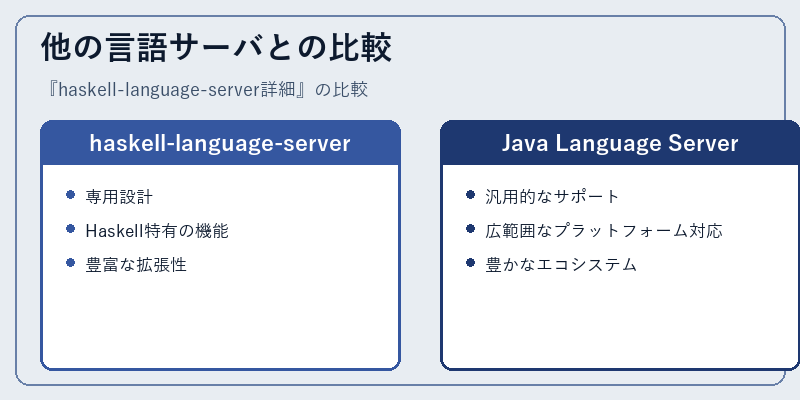Click the haskell-language-server card header
The height and width of the screenshot is (400, 800).
tap(220, 143)
